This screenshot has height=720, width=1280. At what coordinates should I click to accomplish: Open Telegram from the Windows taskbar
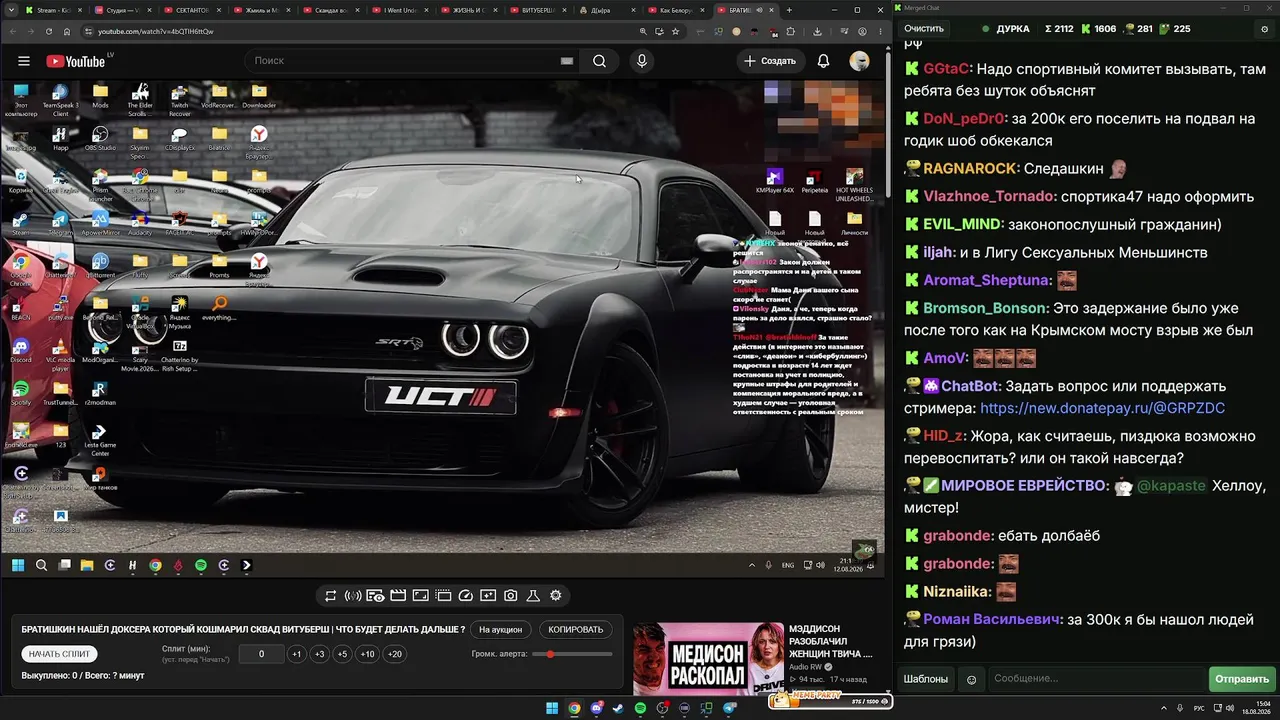tap(730, 708)
